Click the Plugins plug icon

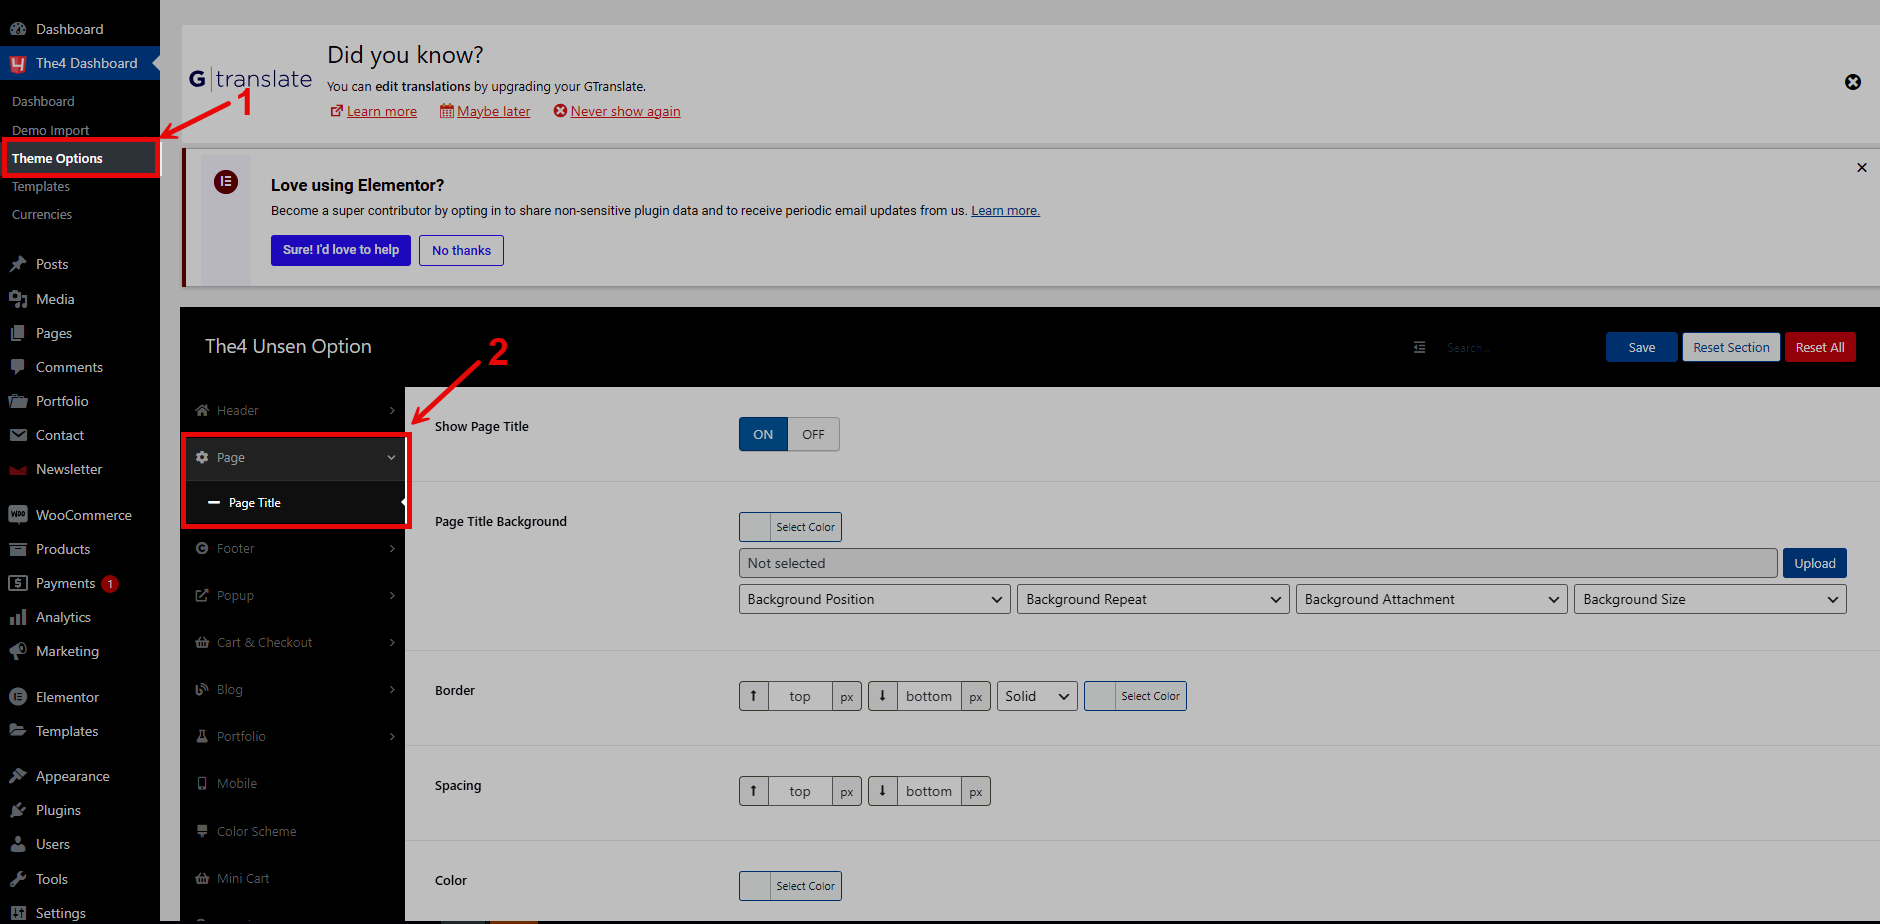[x=18, y=810]
